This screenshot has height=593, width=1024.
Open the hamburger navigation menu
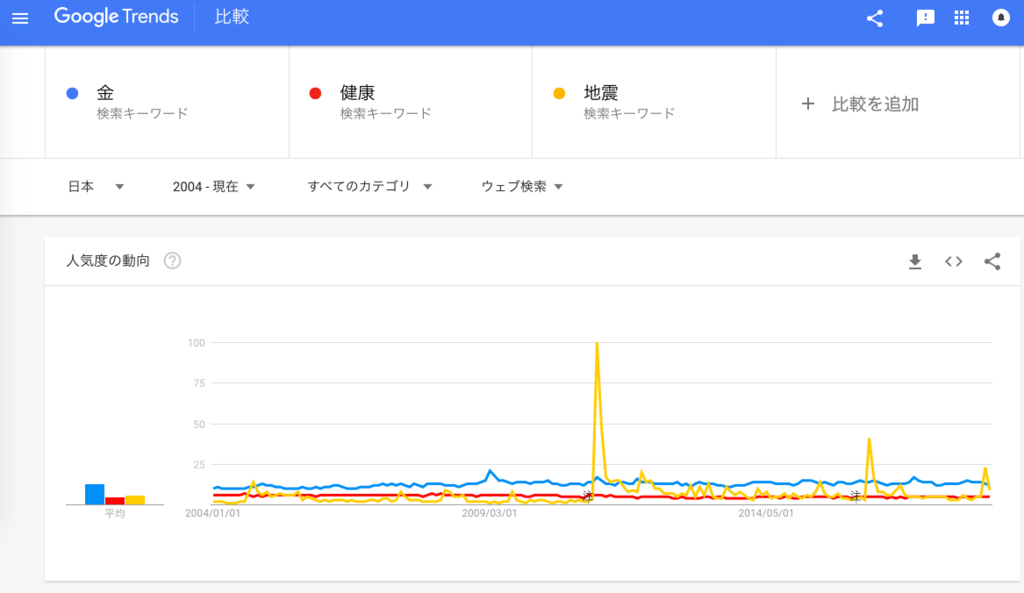tap(20, 18)
